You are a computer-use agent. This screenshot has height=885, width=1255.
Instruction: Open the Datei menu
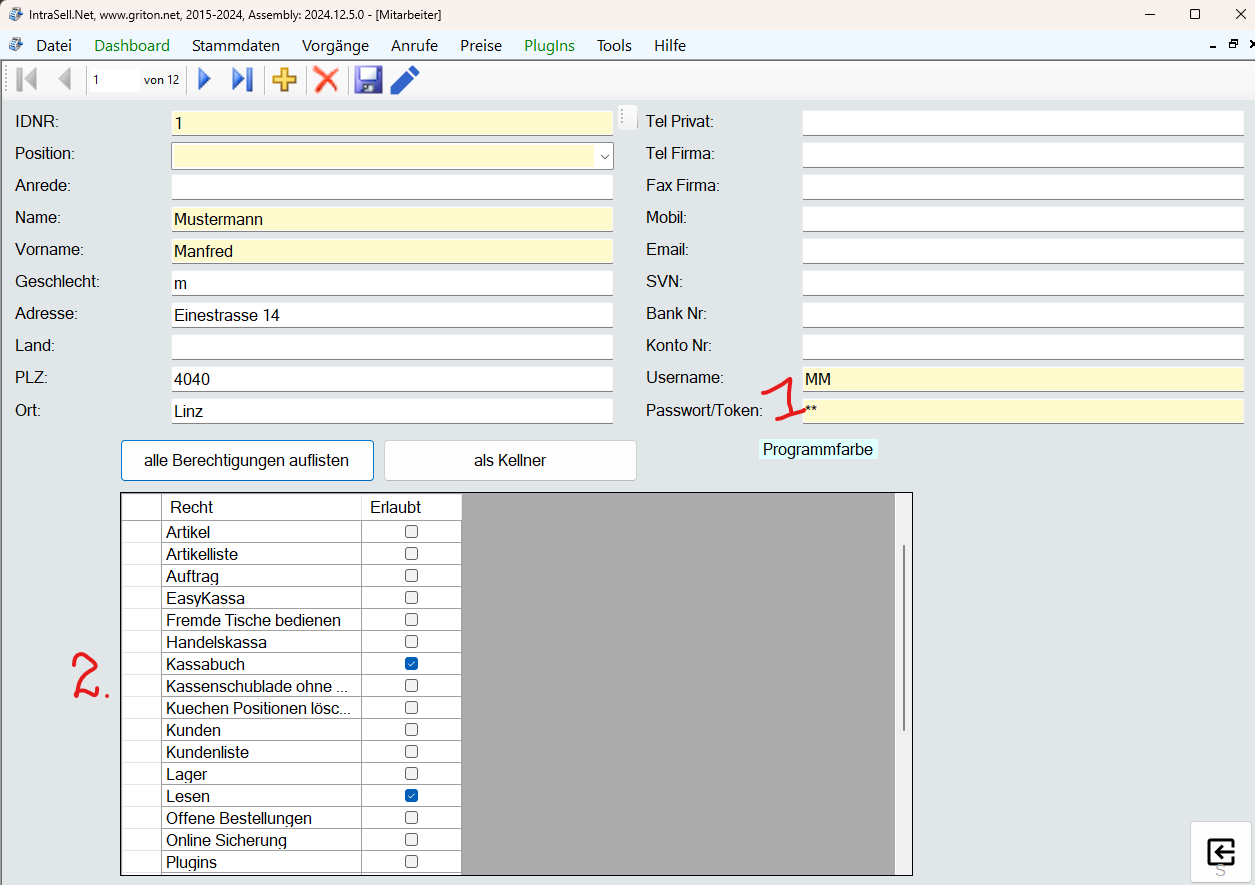coord(54,45)
